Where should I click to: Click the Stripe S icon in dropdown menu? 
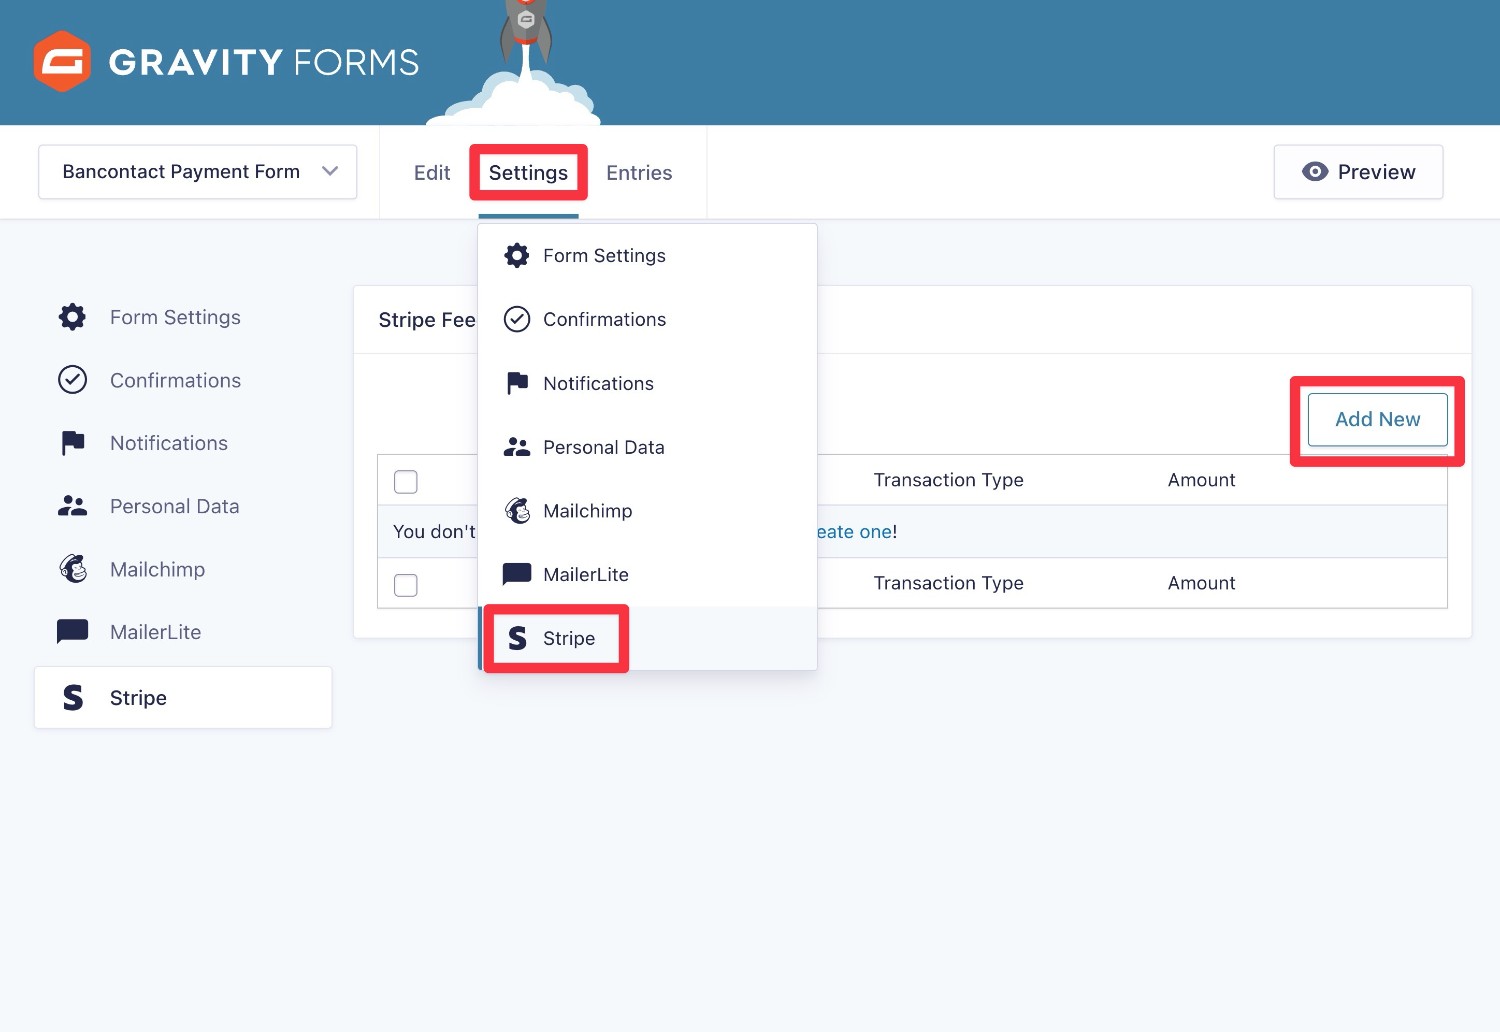pos(517,638)
